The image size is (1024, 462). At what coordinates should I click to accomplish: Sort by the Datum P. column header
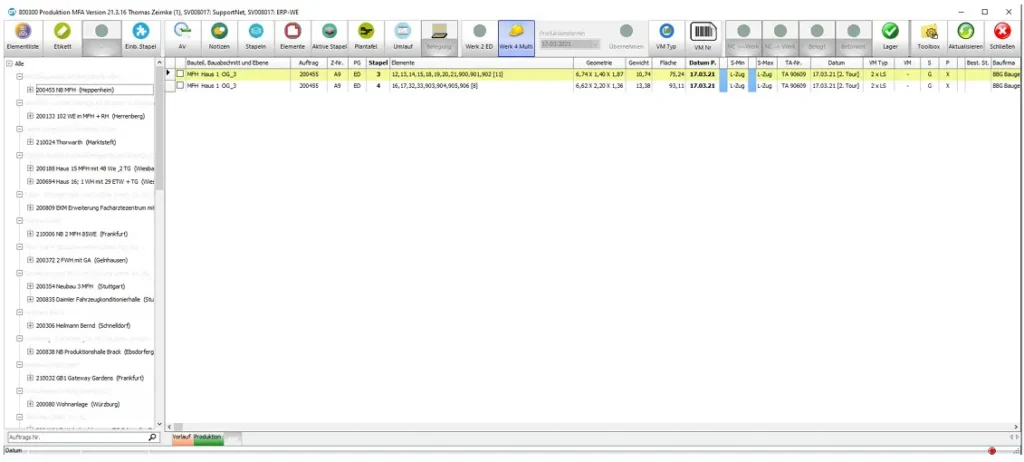point(701,62)
